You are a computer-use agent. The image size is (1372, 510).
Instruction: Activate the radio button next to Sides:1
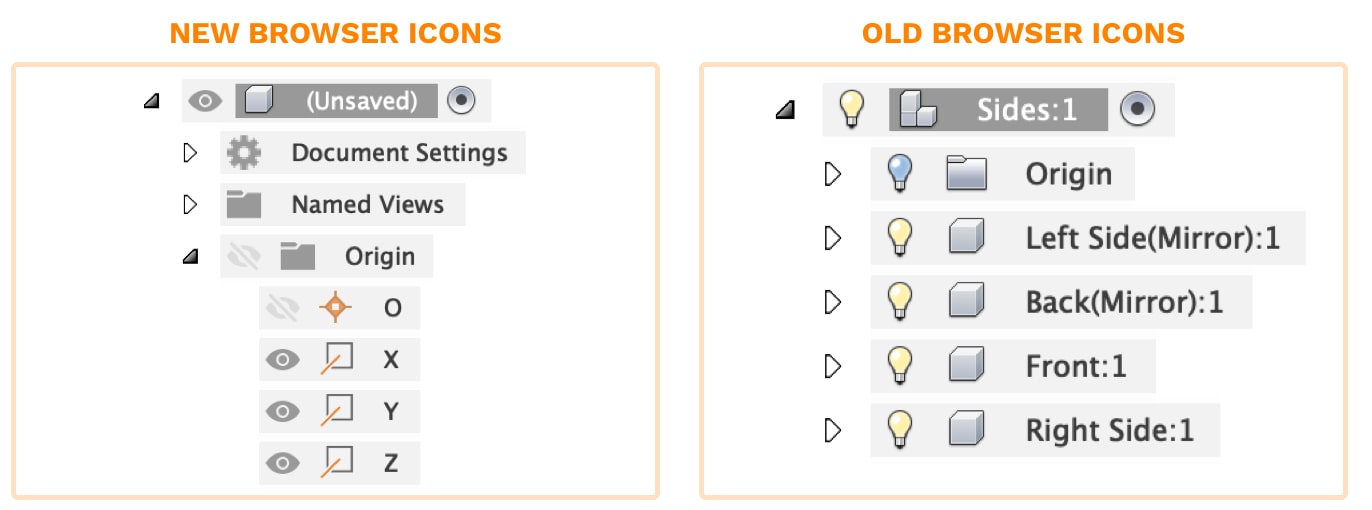click(x=1137, y=109)
